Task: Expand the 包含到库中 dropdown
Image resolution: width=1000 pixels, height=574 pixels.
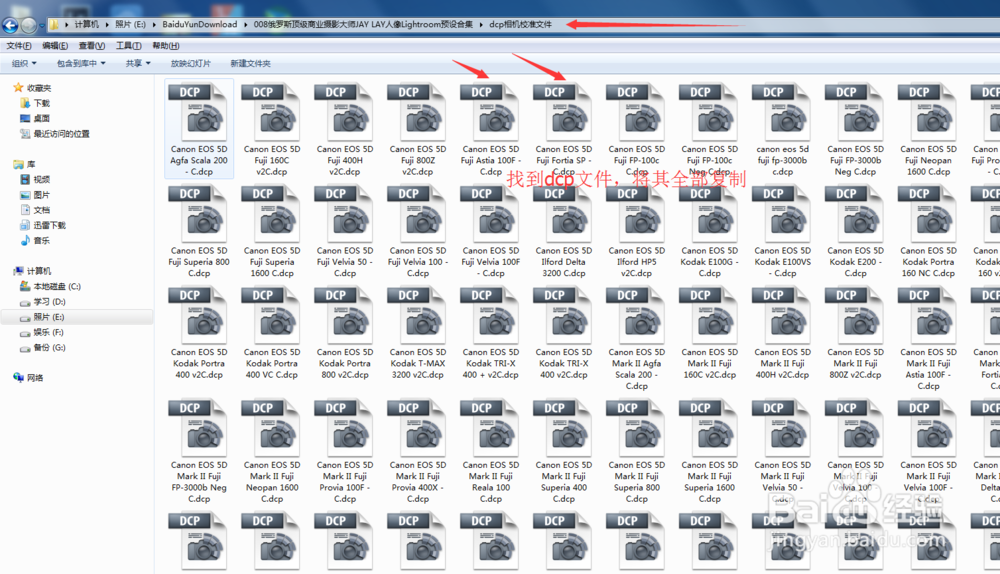Action: [x=81, y=63]
